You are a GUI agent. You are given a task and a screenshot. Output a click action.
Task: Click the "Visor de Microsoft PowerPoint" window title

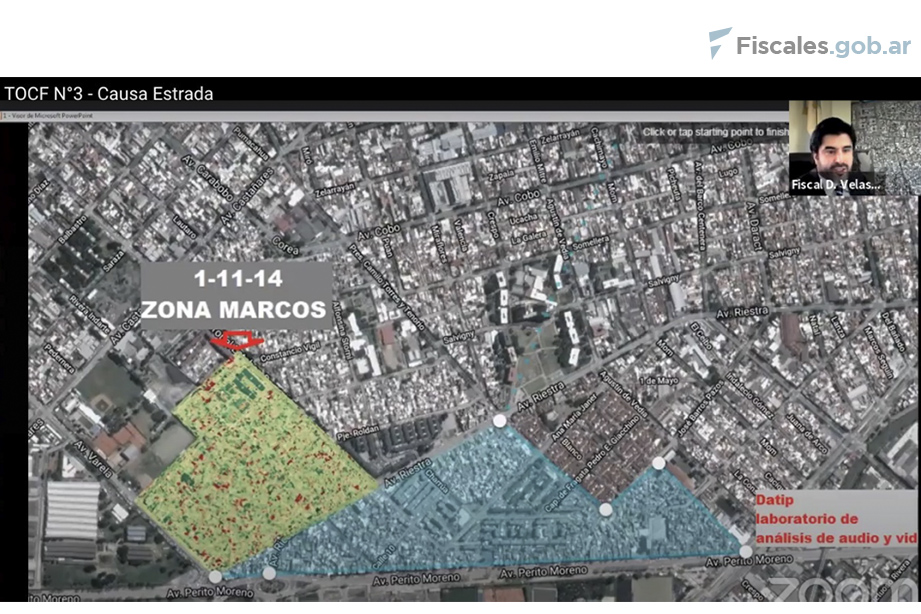(x=60, y=116)
